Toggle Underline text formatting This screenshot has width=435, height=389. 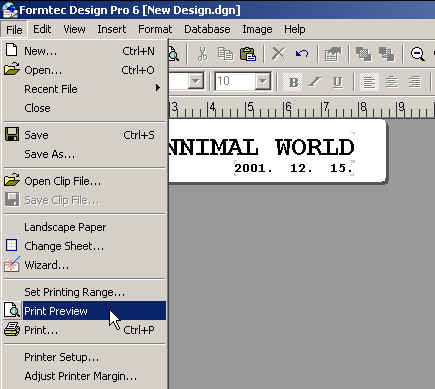[337, 82]
